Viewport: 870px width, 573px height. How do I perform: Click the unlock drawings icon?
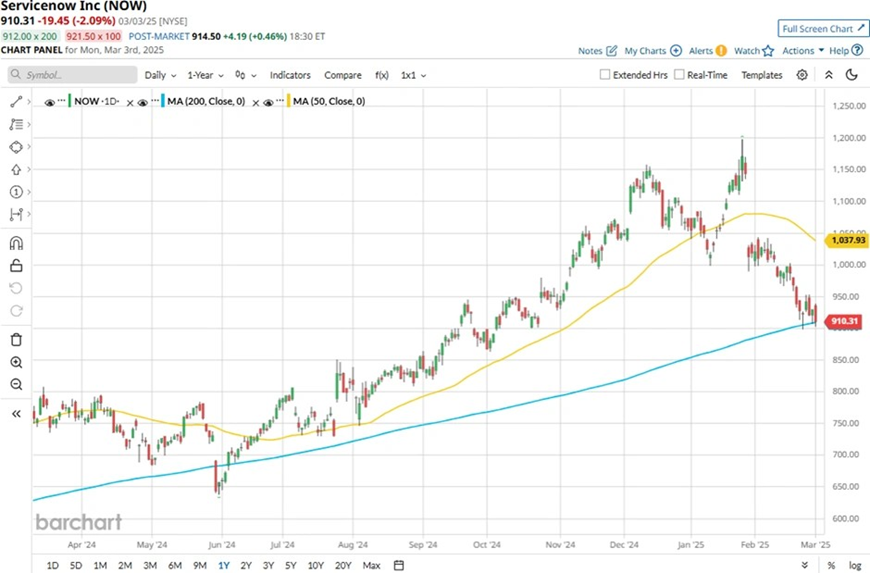pos(16,266)
